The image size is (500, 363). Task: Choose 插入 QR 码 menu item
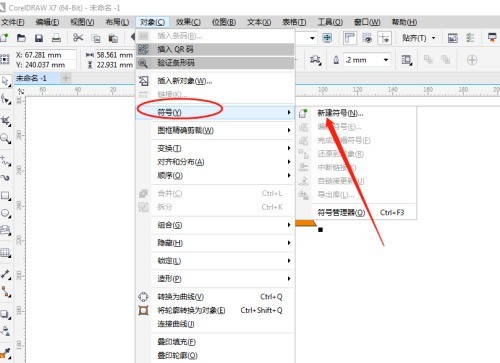tap(215, 49)
